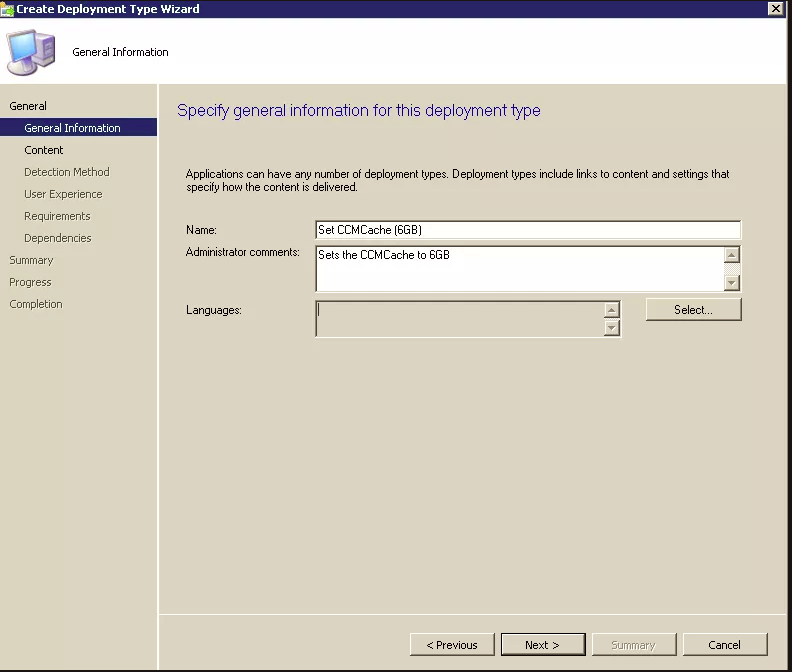Select the Progress step in the sidebar

(30, 282)
